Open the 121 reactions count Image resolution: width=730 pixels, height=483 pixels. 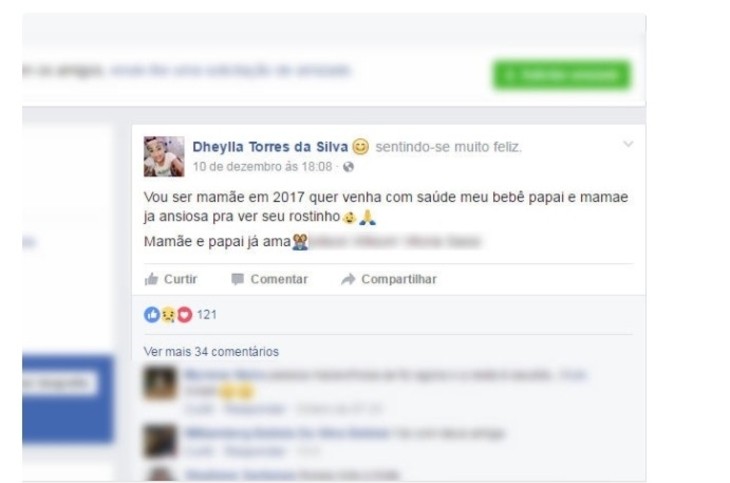[207, 315]
